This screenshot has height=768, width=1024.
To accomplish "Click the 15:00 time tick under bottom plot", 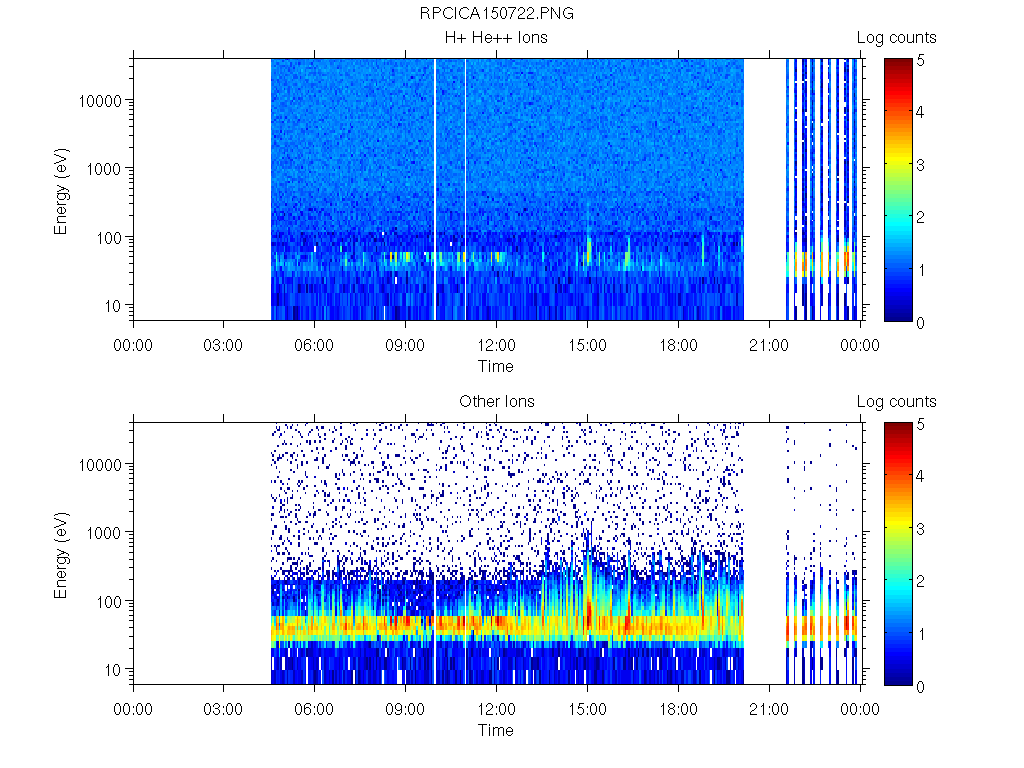I will (587, 709).
